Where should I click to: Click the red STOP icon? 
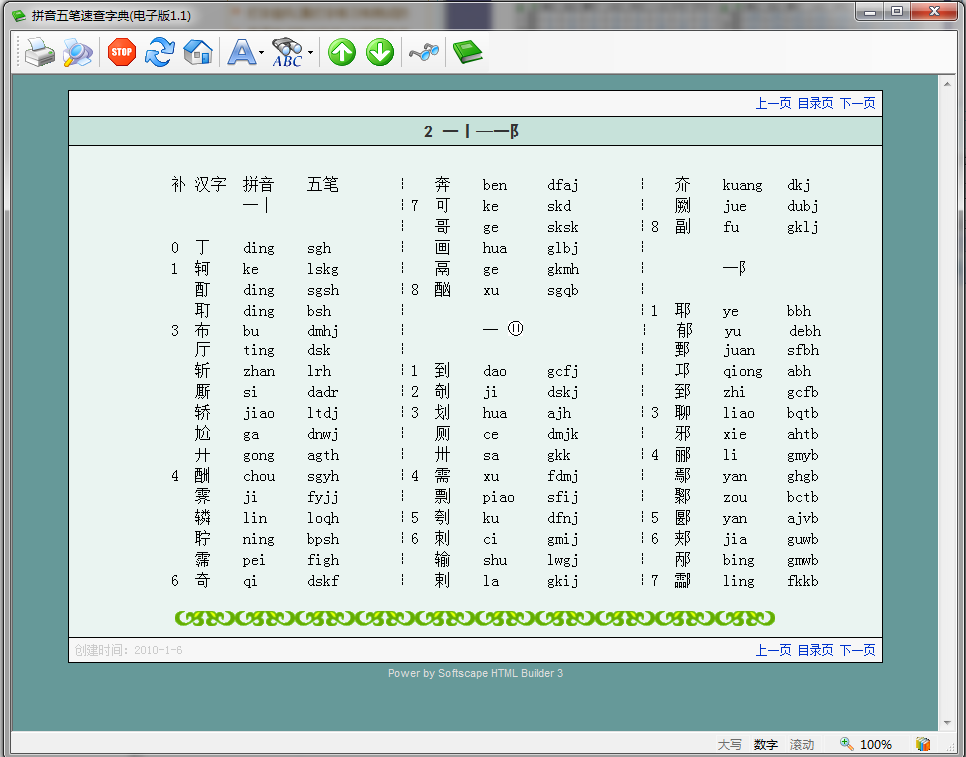[122, 52]
